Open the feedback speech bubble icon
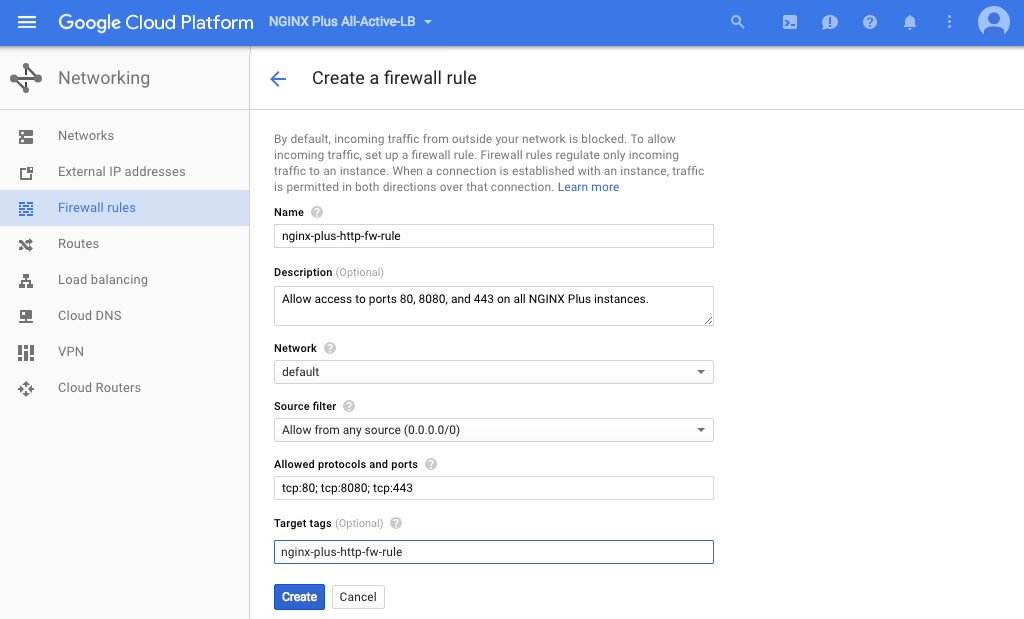The image size is (1024, 619). click(x=829, y=21)
